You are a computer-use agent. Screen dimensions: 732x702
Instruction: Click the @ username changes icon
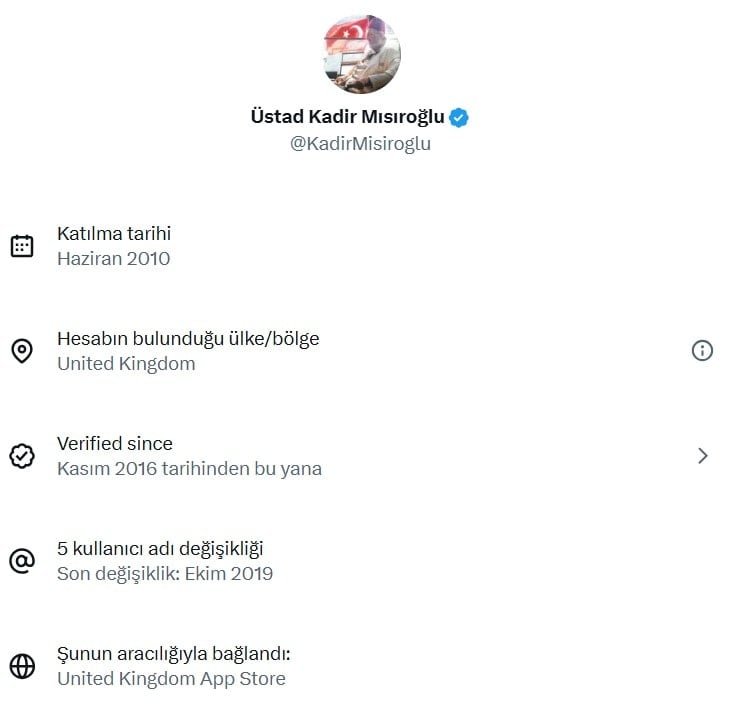[x=22, y=561]
